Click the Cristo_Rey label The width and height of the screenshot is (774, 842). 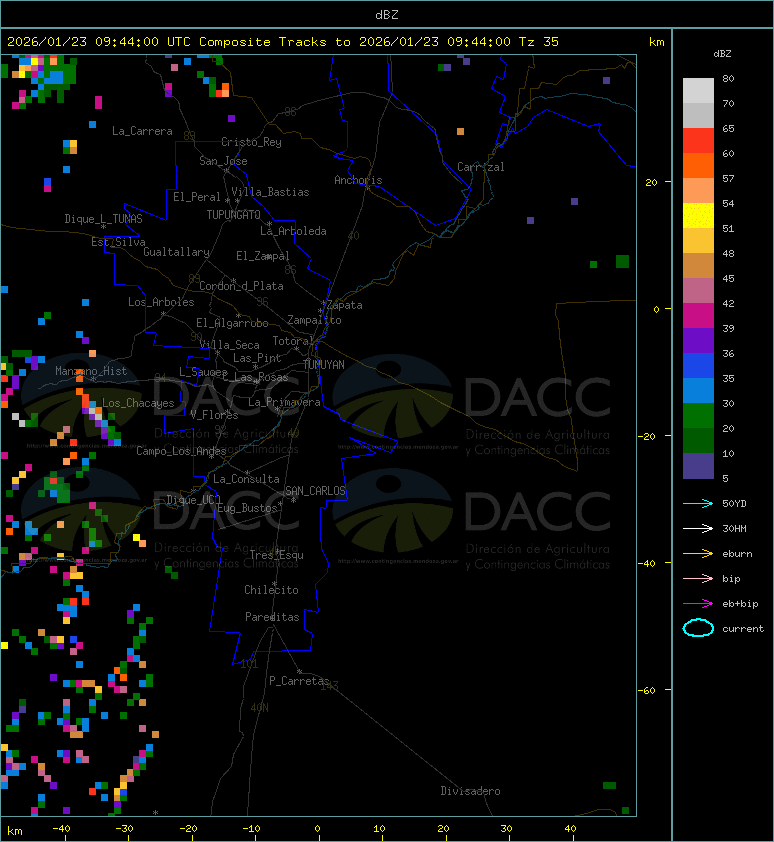tap(251, 142)
